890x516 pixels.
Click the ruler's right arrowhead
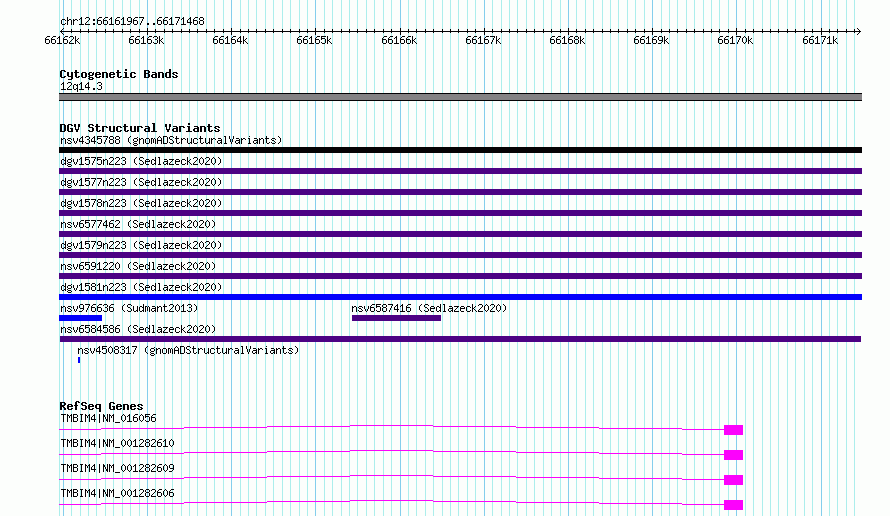tap(859, 31)
